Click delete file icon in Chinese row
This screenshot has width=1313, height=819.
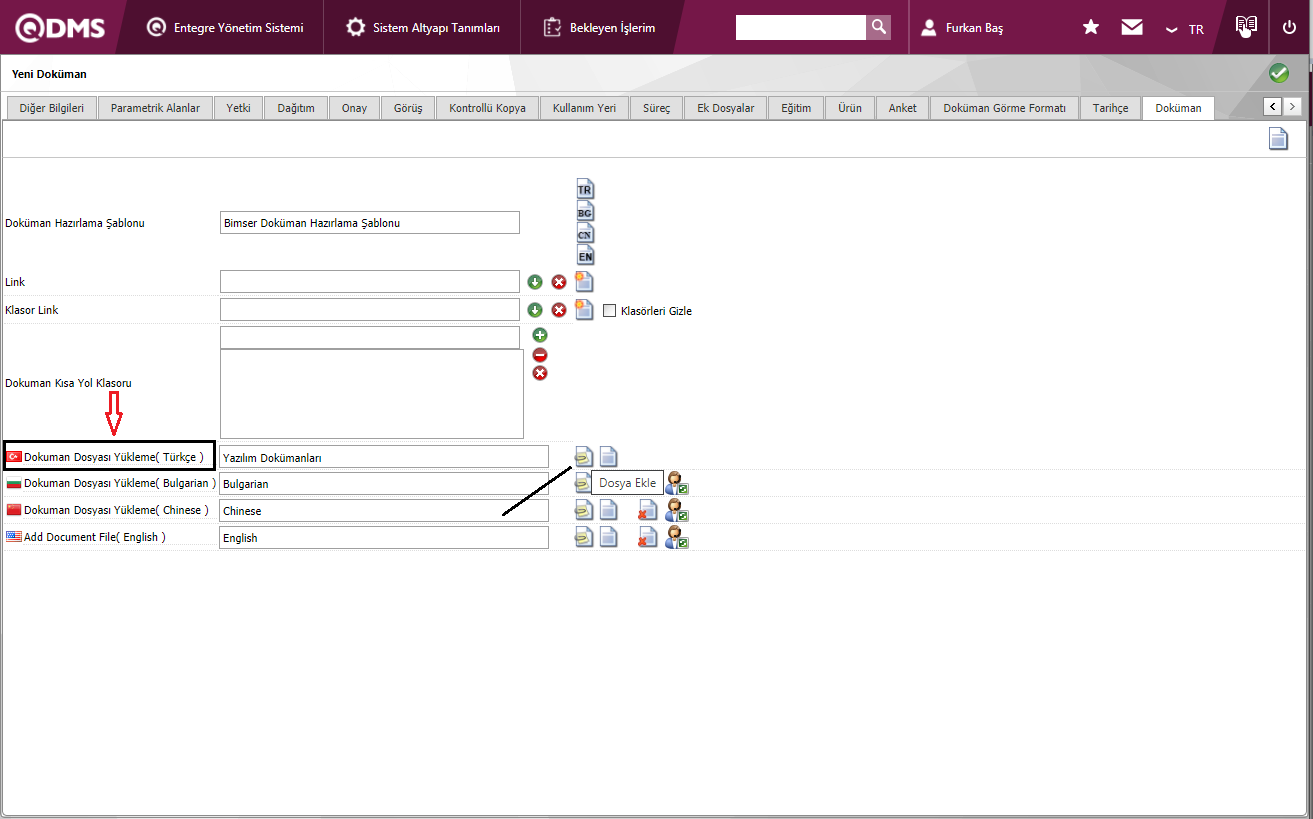click(x=647, y=511)
